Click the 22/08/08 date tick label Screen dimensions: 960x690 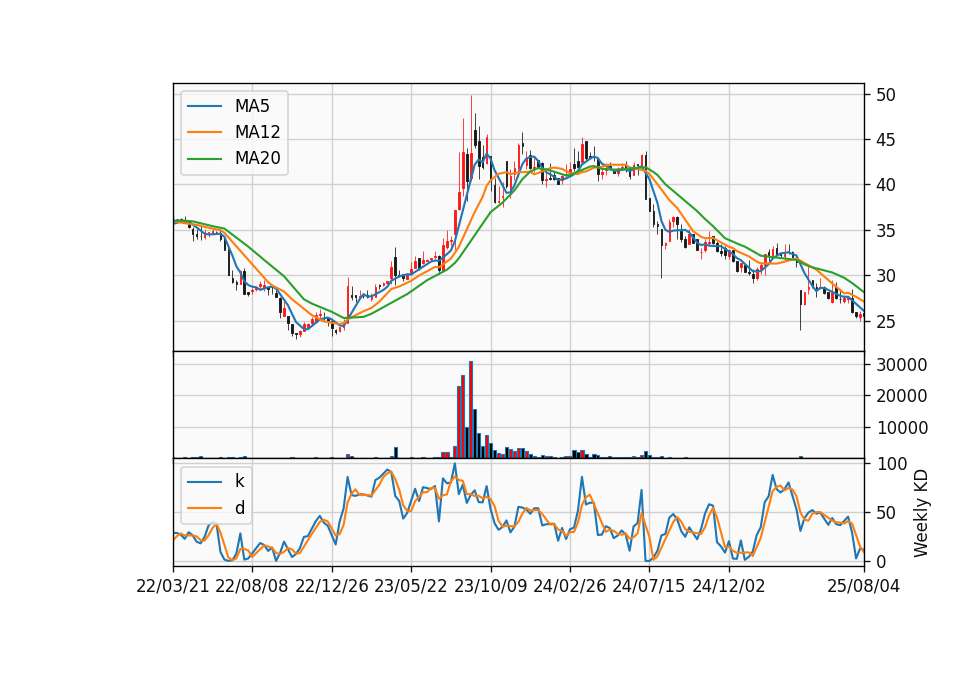[x=252, y=586]
